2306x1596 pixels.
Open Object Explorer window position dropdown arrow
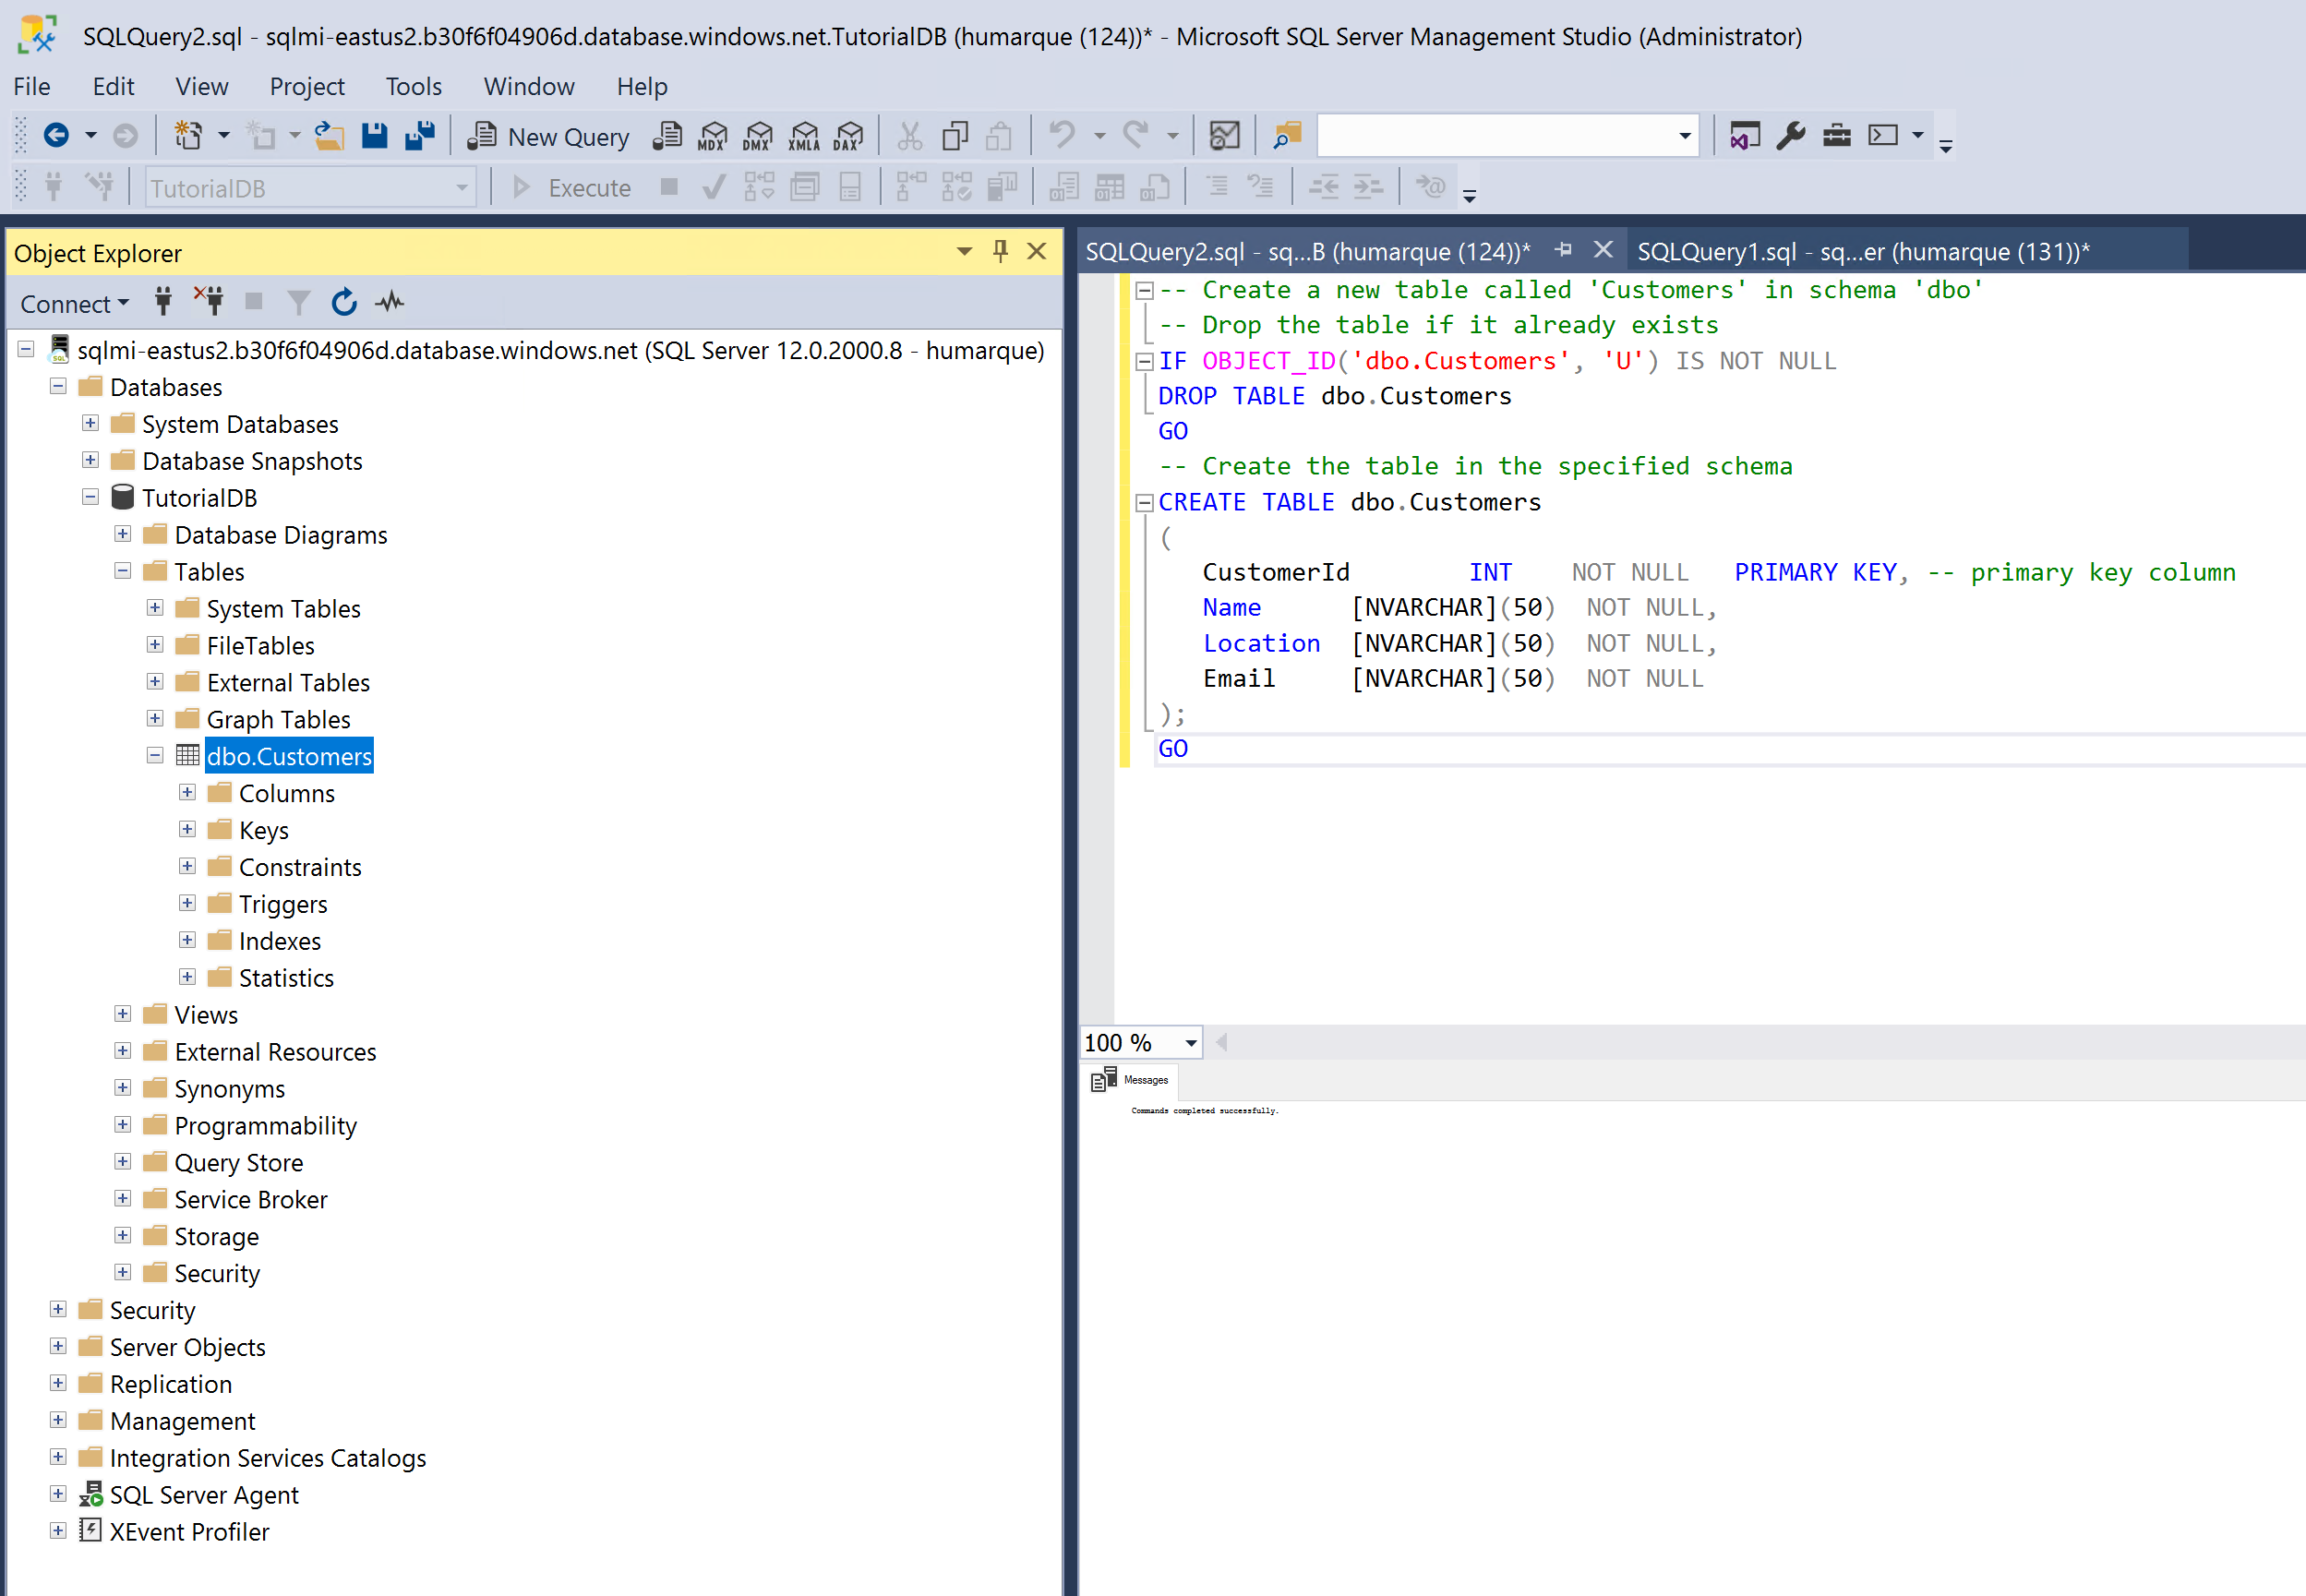point(964,251)
